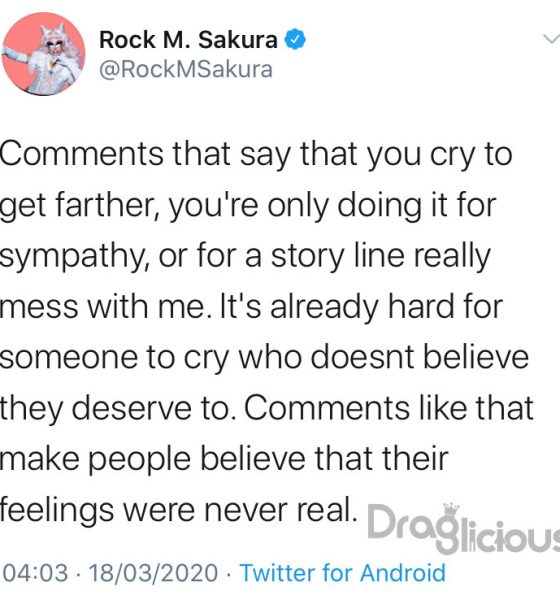The width and height of the screenshot is (560, 600).
Task: Expand the tweet options chevron
Action: (x=551, y=39)
